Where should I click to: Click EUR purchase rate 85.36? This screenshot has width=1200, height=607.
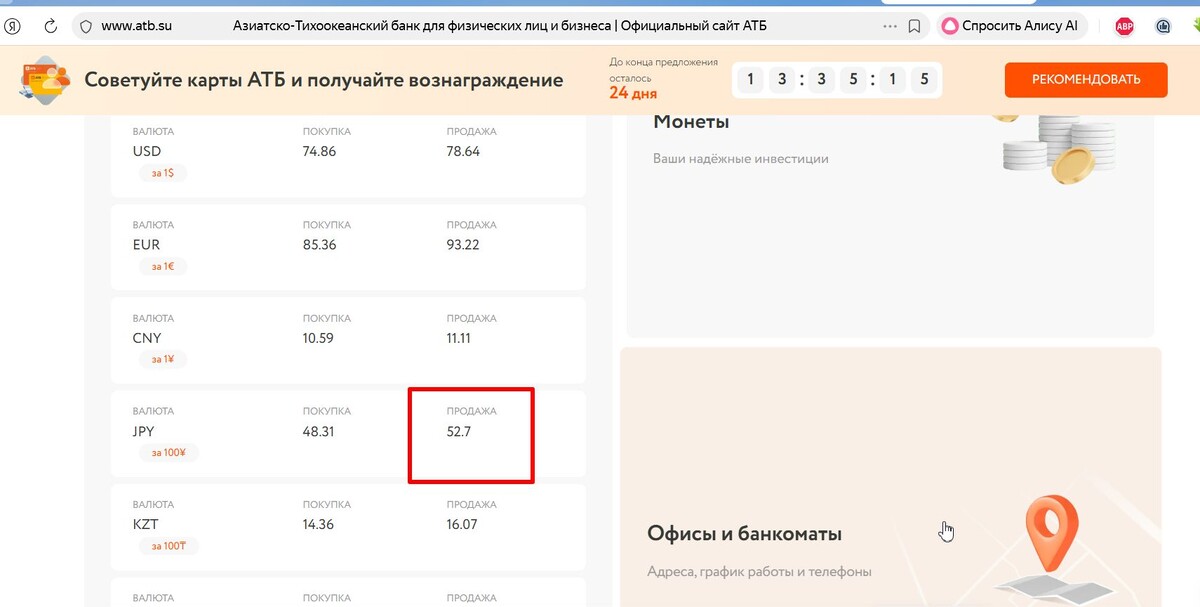[x=319, y=245]
